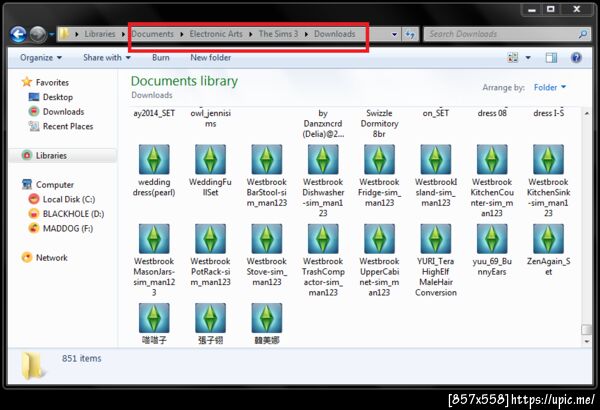
Task: Select the WeddingFullSet file icon
Action: pyautogui.click(x=210, y=159)
